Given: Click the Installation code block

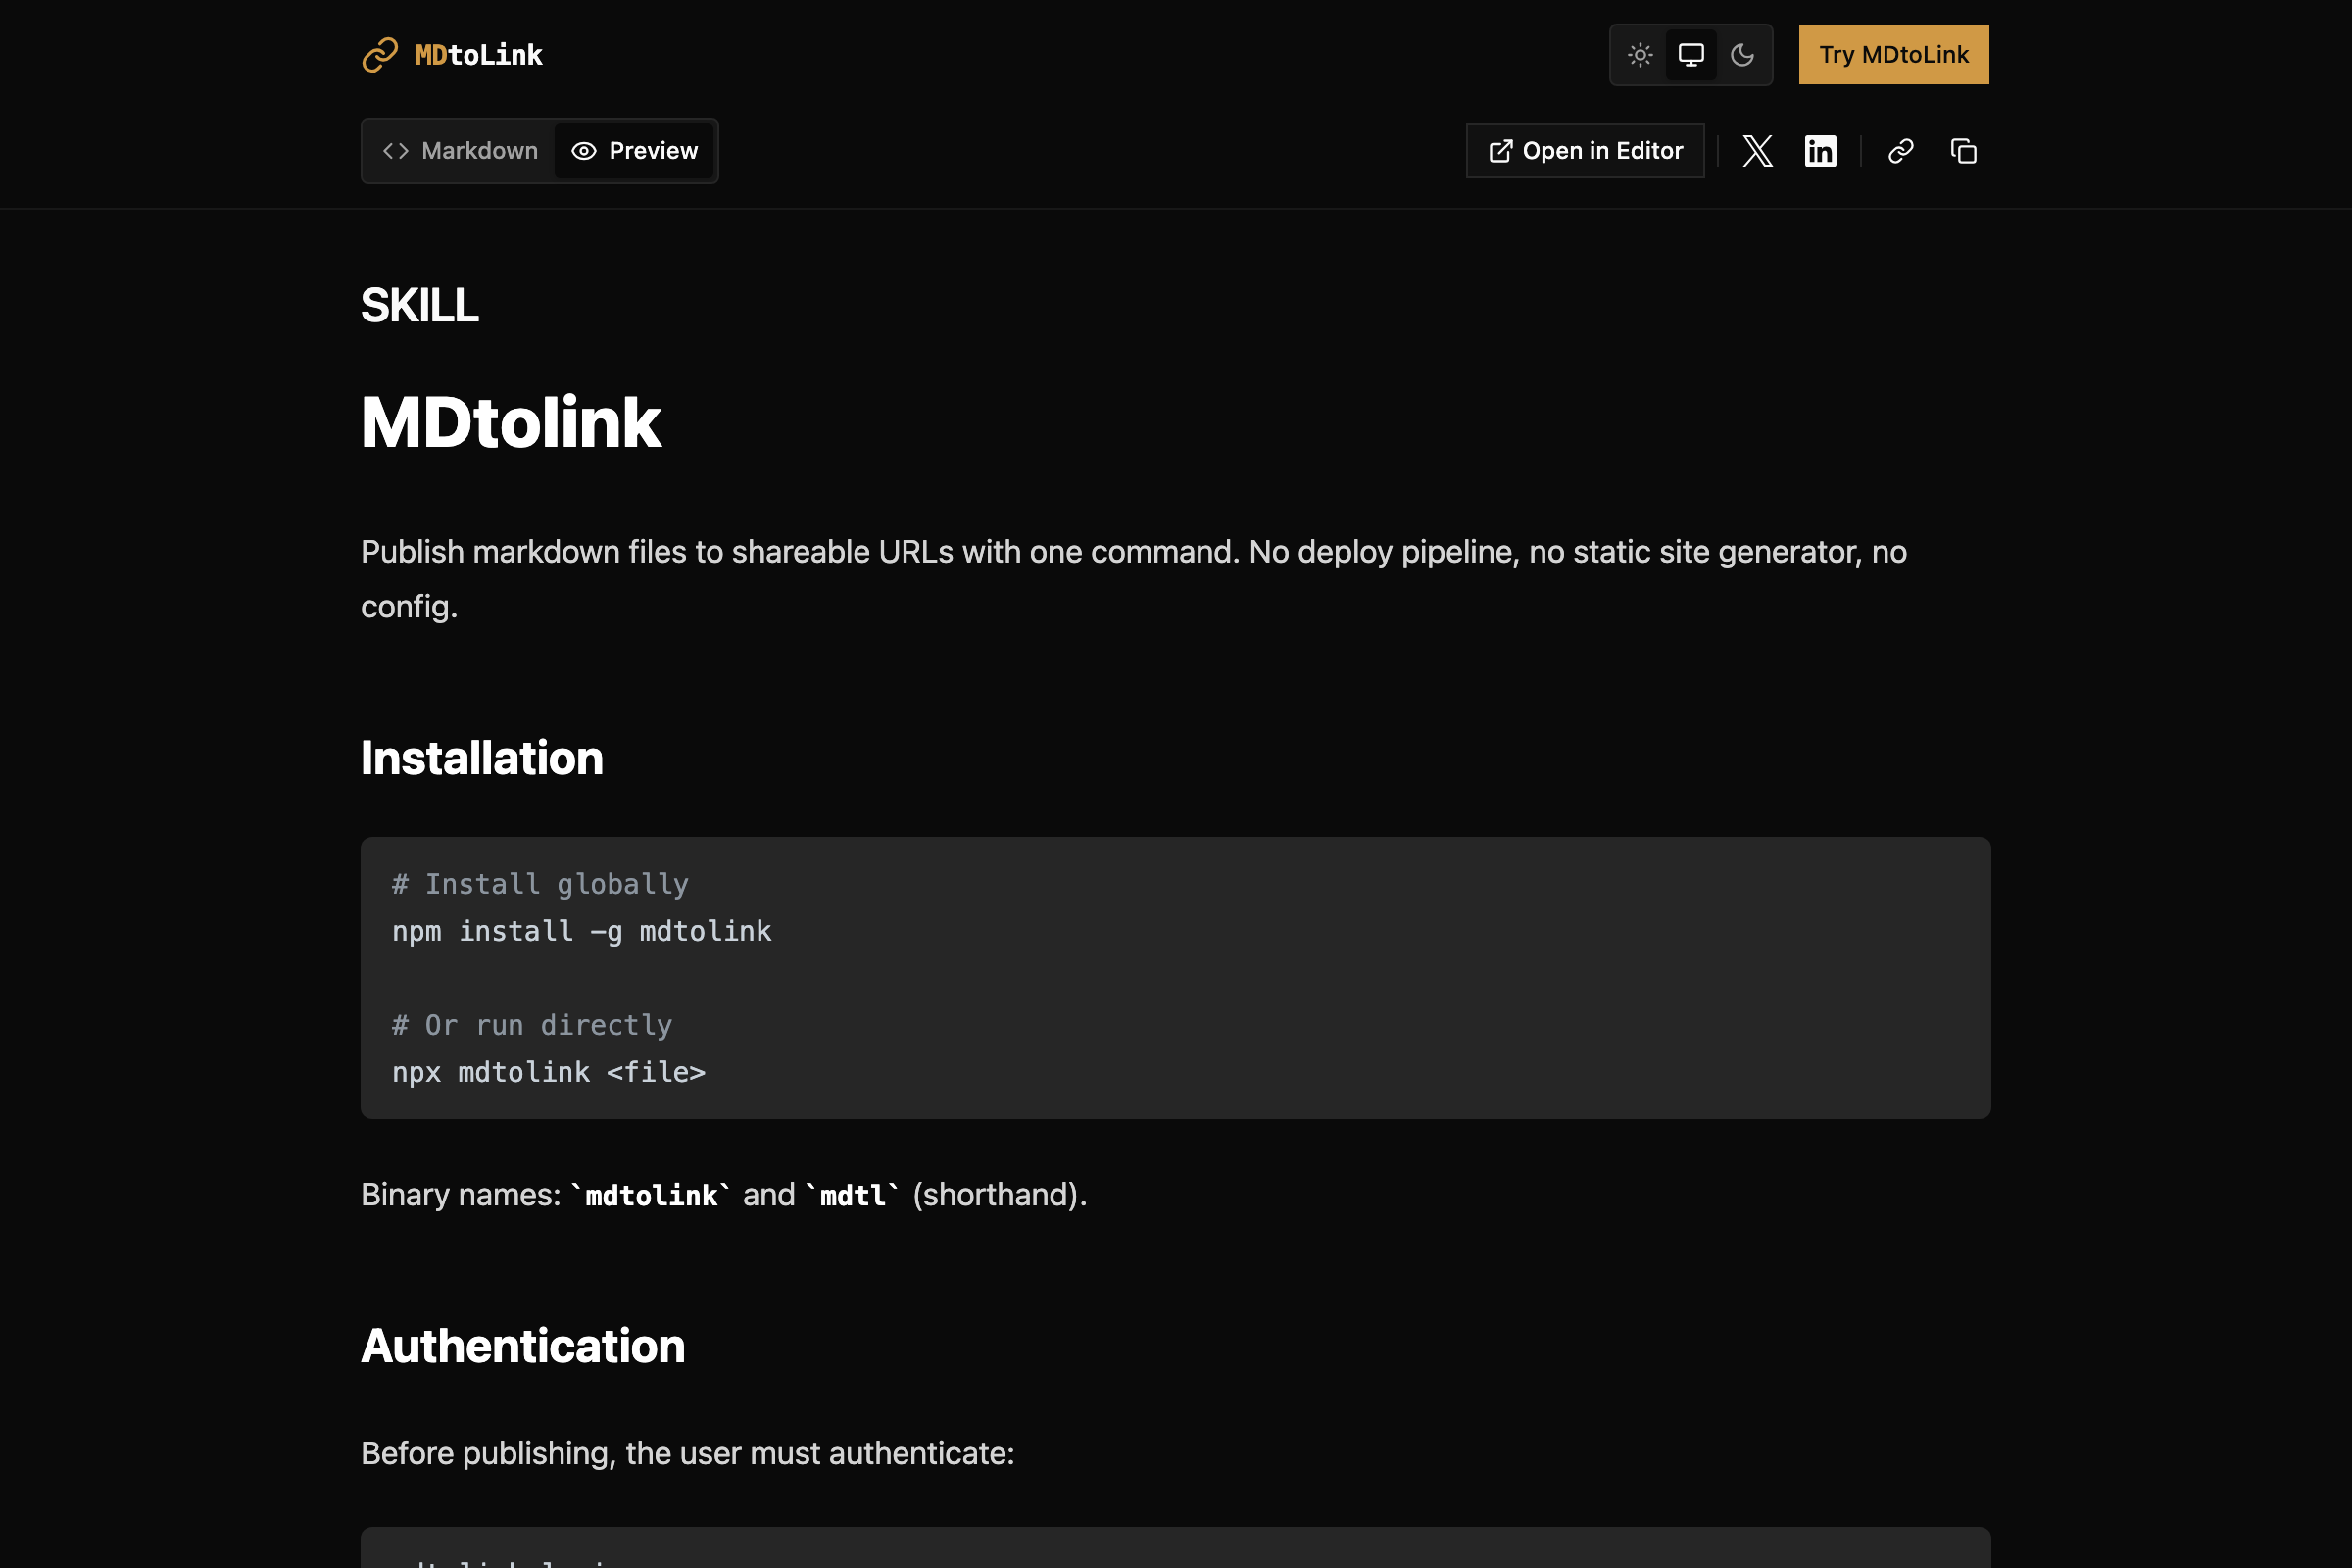Looking at the screenshot, I should pyautogui.click(x=1175, y=977).
